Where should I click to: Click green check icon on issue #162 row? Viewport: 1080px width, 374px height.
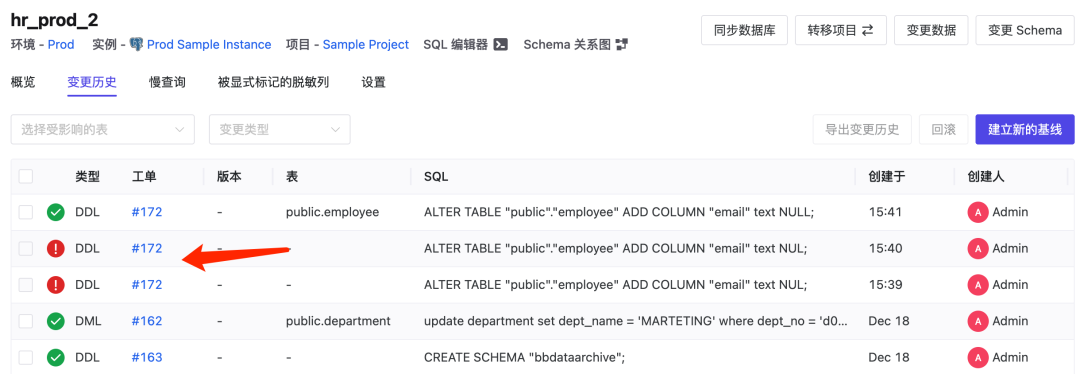coord(56,321)
